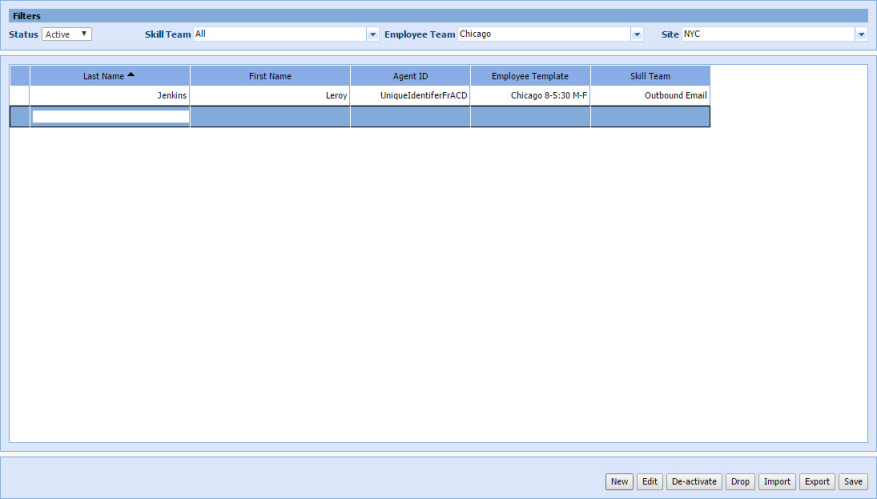Sort by Last Name column header
877x499 pixels.
pyautogui.click(x=109, y=76)
